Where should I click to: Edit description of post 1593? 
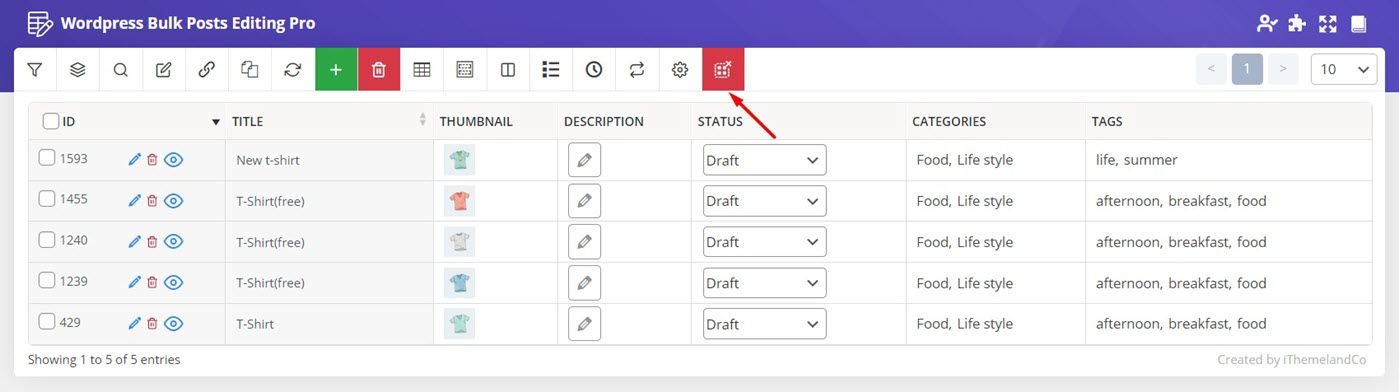[x=584, y=160]
